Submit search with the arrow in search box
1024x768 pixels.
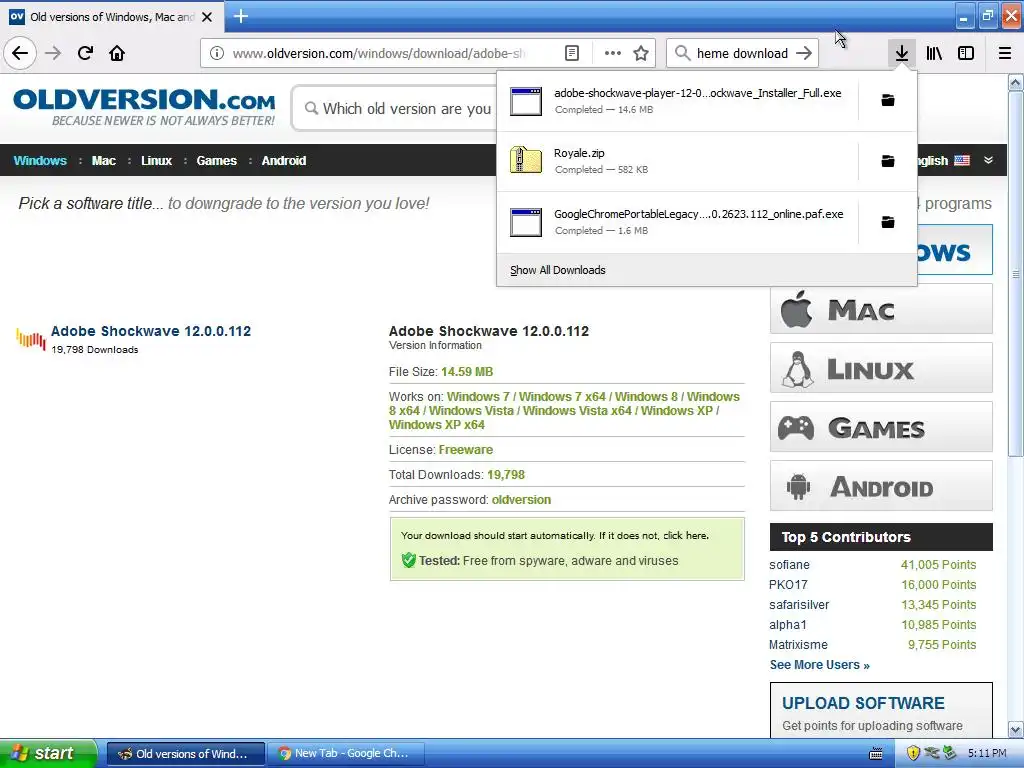point(804,53)
